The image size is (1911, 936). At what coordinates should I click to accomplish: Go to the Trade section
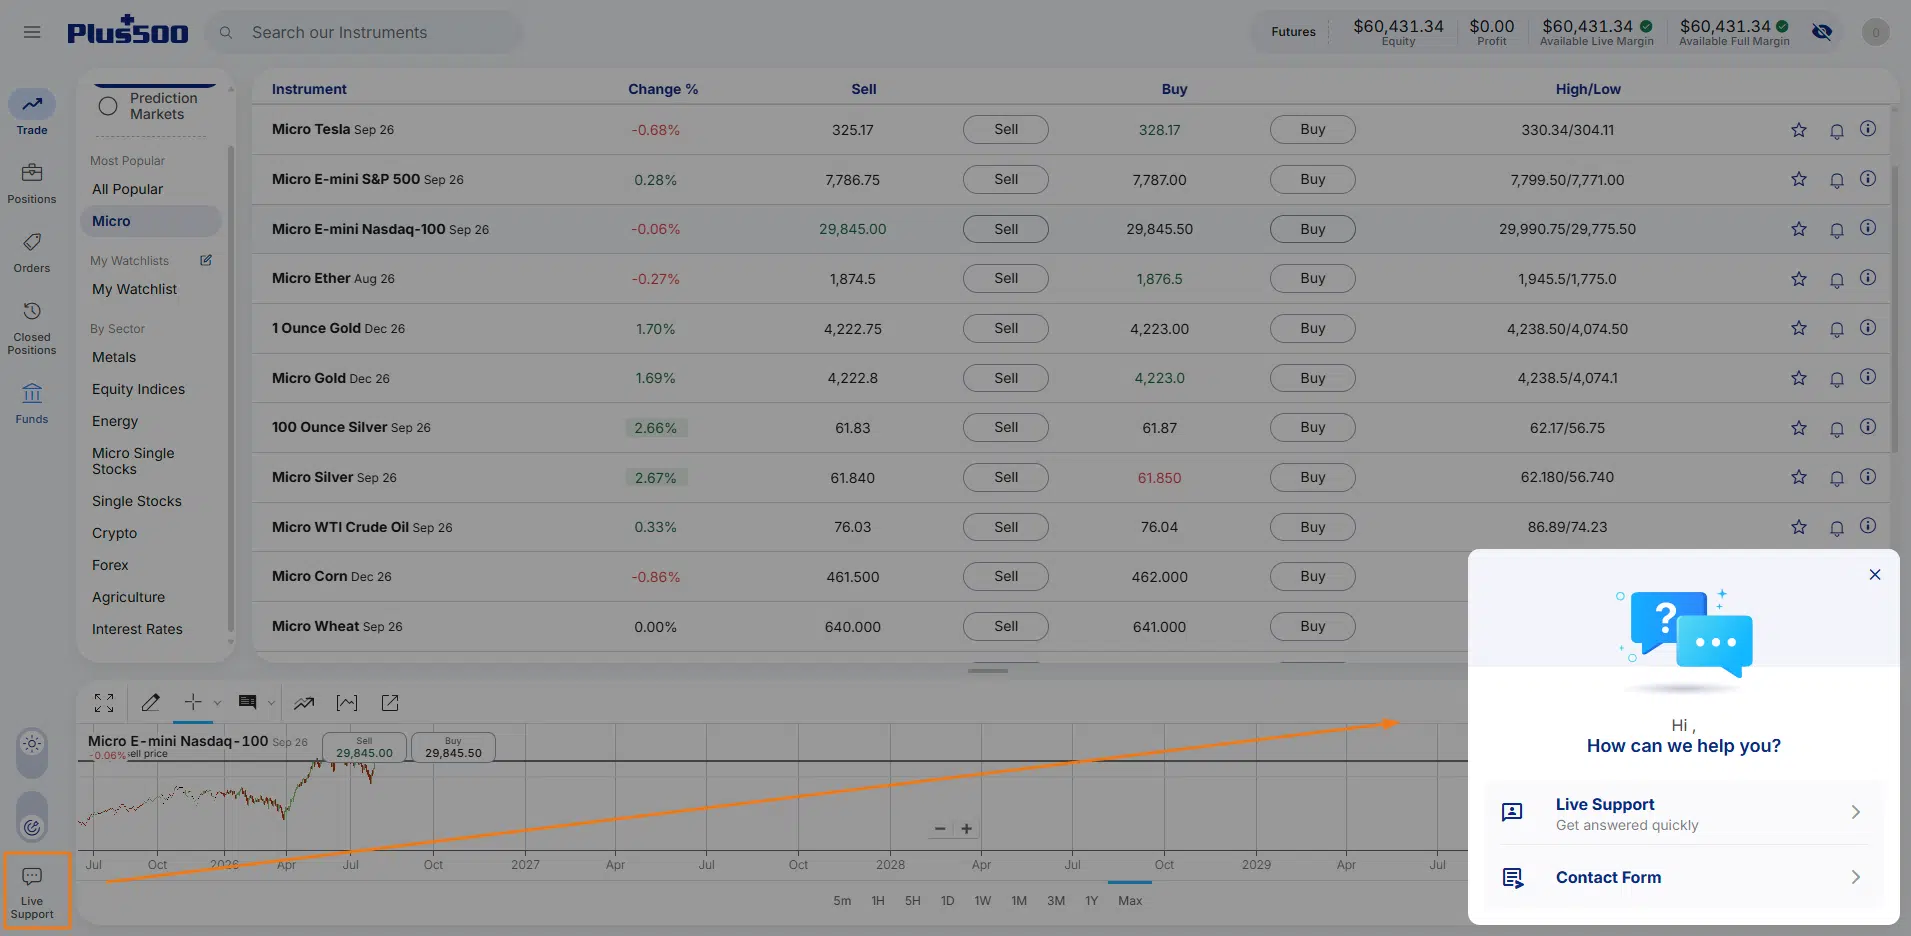click(x=32, y=113)
